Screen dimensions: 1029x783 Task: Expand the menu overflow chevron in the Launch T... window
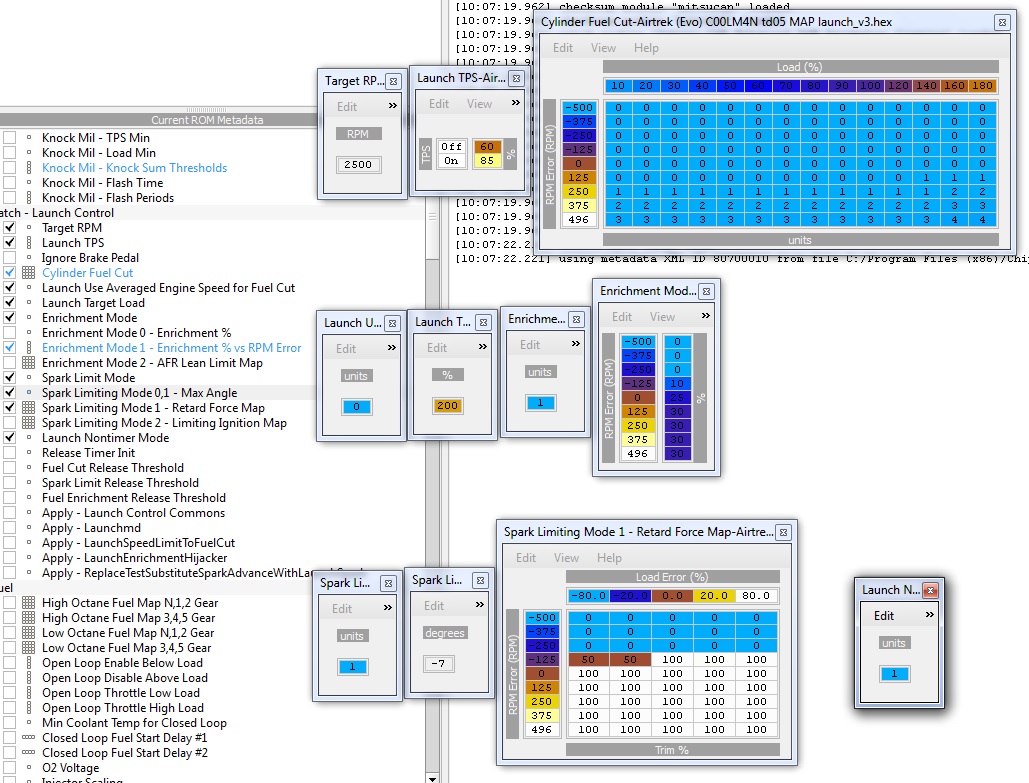click(483, 347)
